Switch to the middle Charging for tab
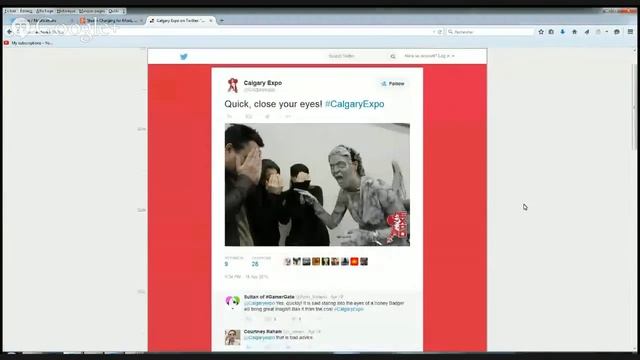Image resolution: width=640 pixels, height=360 pixels. coord(111,20)
